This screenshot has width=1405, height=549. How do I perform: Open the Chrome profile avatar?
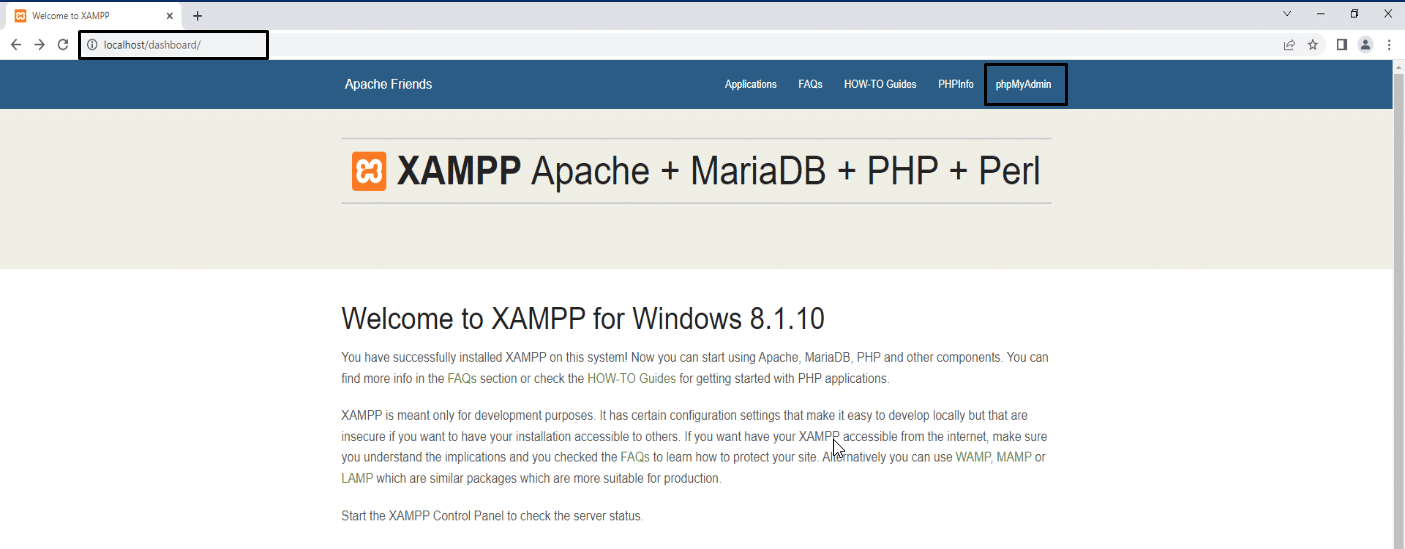(1365, 45)
